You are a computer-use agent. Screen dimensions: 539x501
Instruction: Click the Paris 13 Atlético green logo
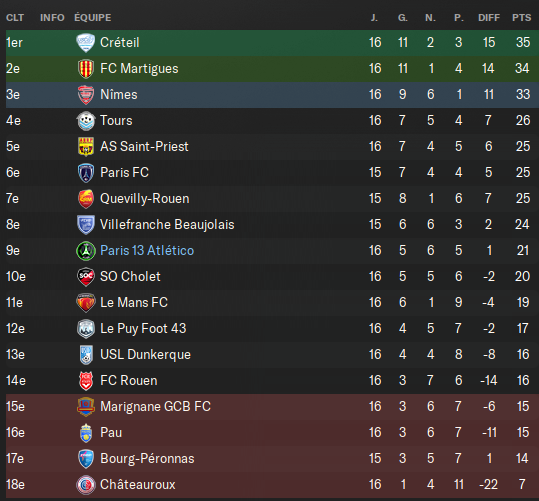[x=86, y=251]
